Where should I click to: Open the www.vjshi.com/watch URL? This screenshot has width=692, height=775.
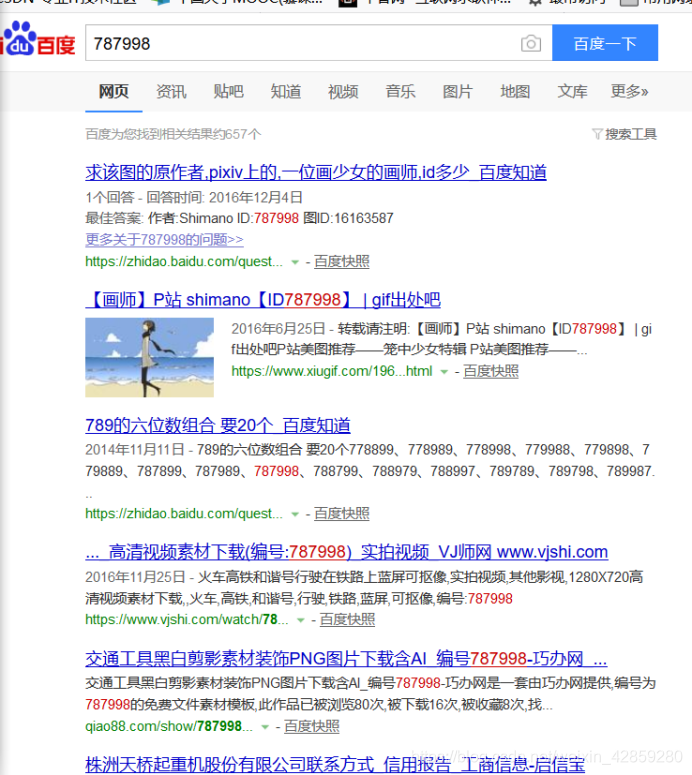pos(186,619)
